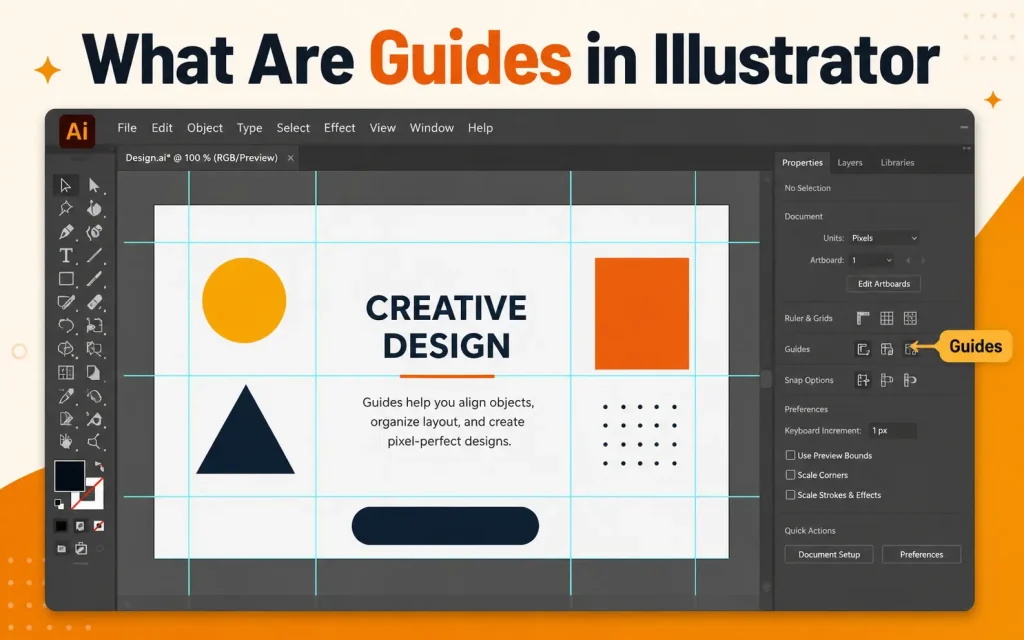The width and height of the screenshot is (1024, 640).
Task: Select the Direct Selection tool
Action: 94,185
